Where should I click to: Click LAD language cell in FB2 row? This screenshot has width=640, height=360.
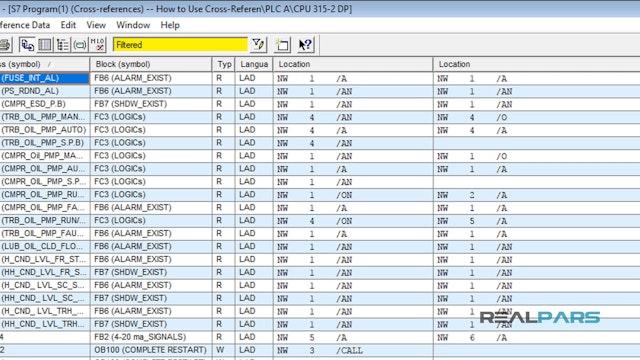click(254, 337)
